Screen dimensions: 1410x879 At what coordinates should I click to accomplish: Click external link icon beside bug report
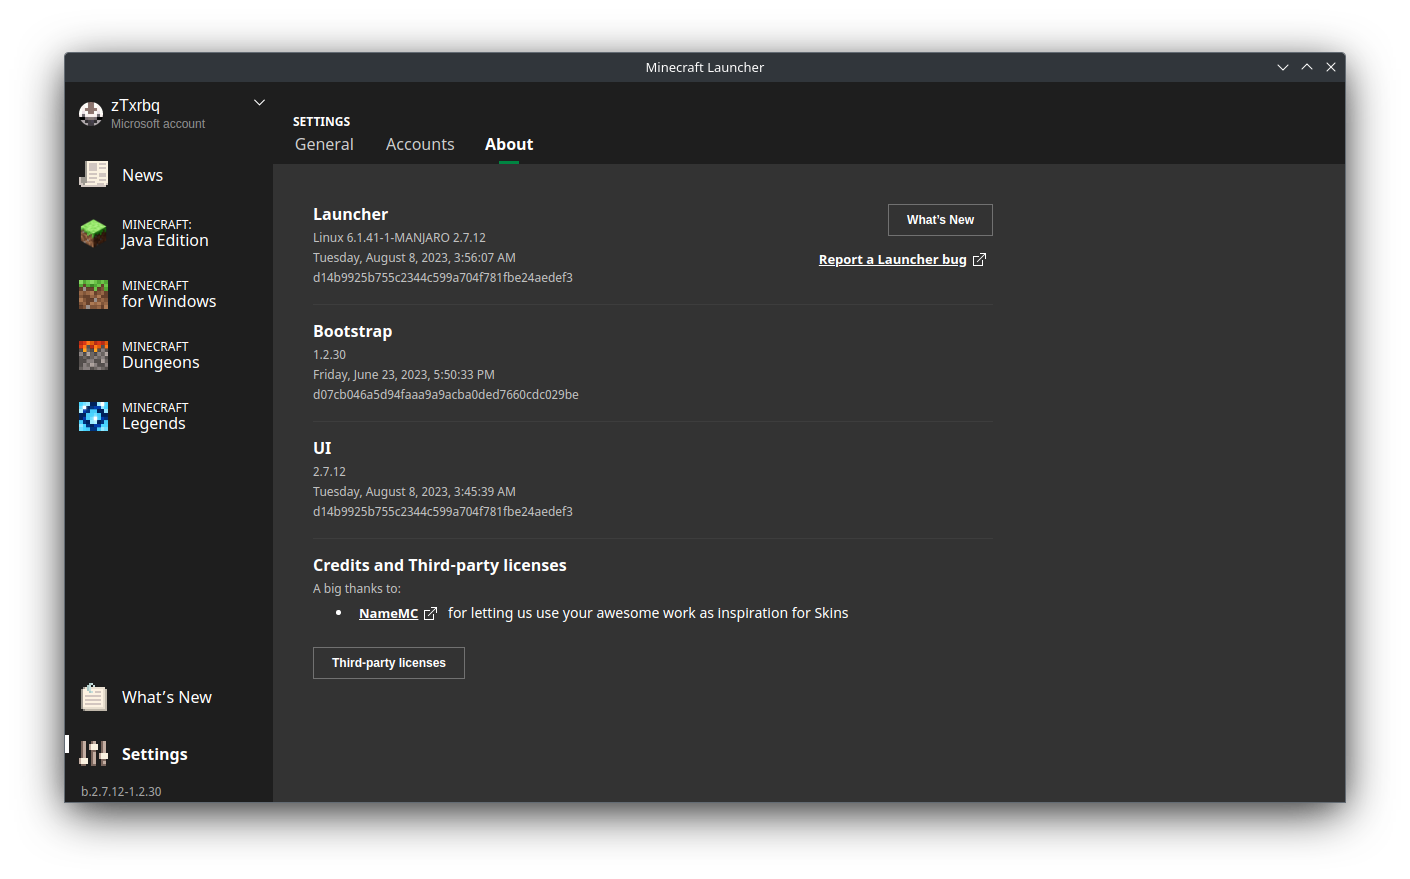tap(979, 260)
